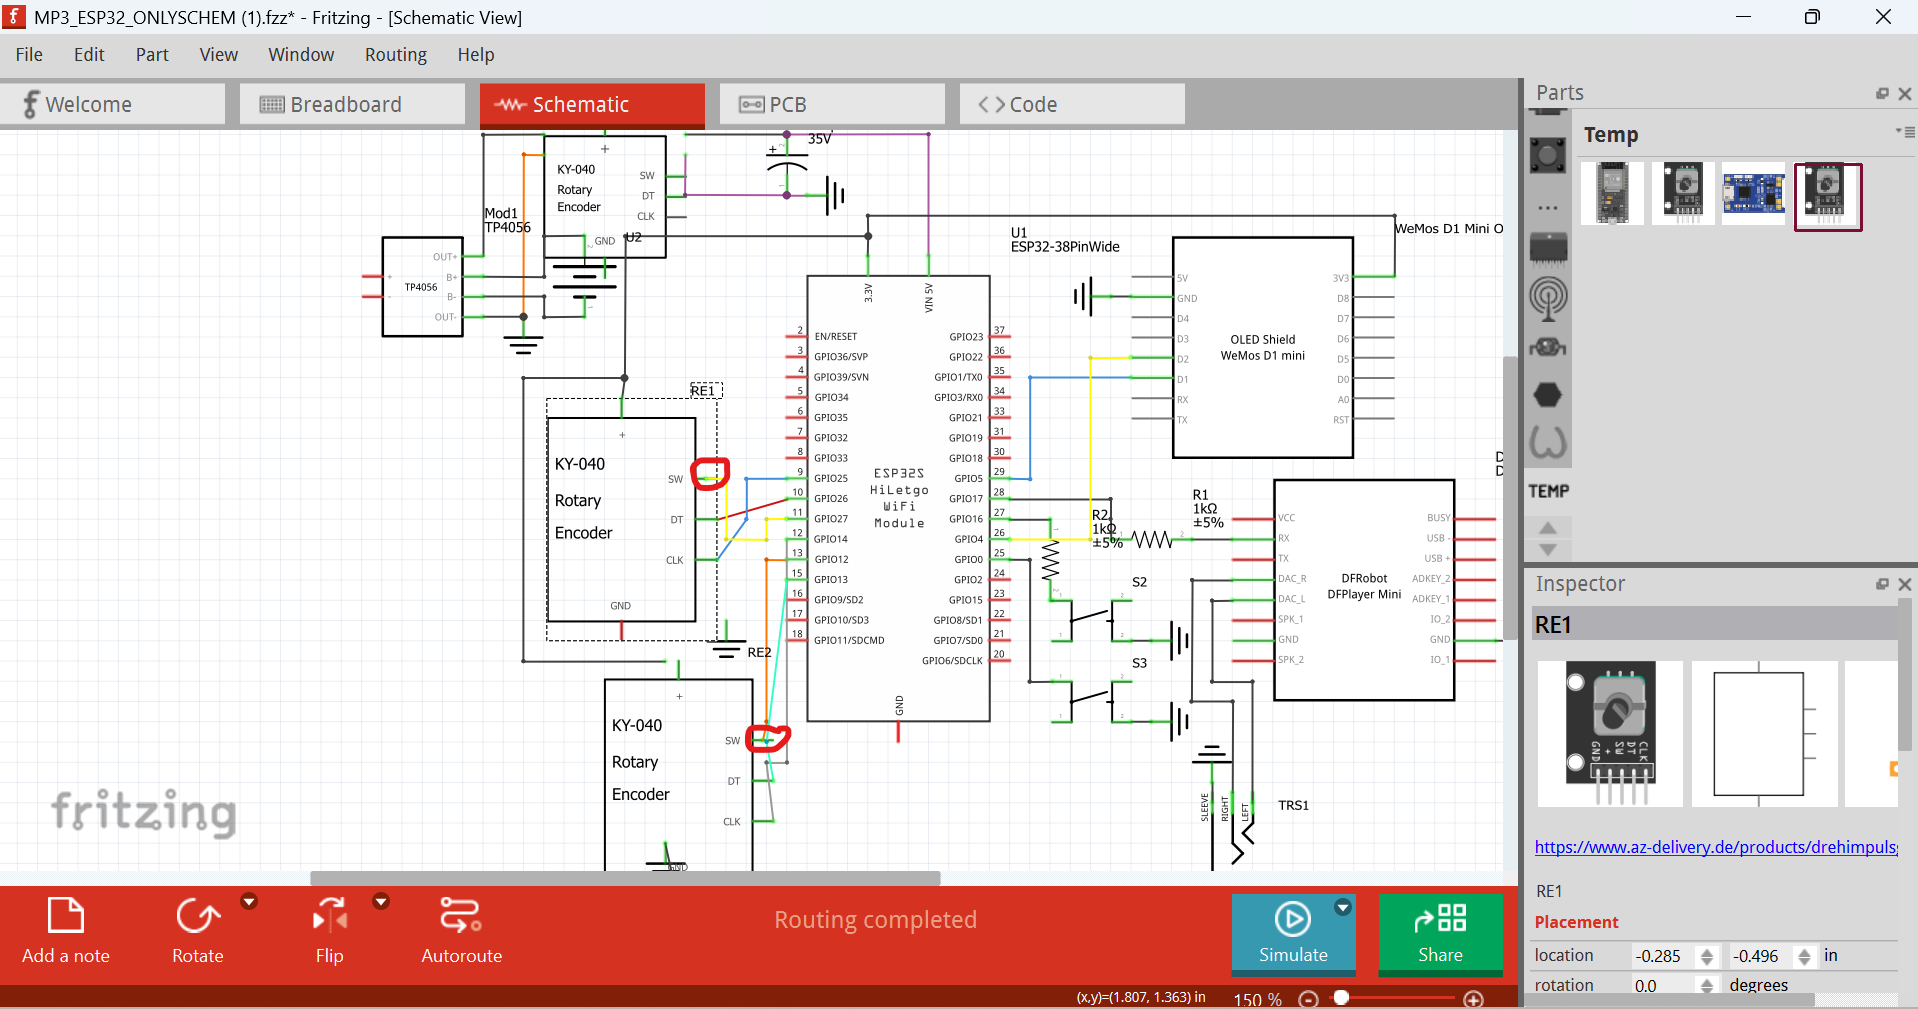
Task: Open the camera-lens parts bin icon
Action: pos(1548,155)
